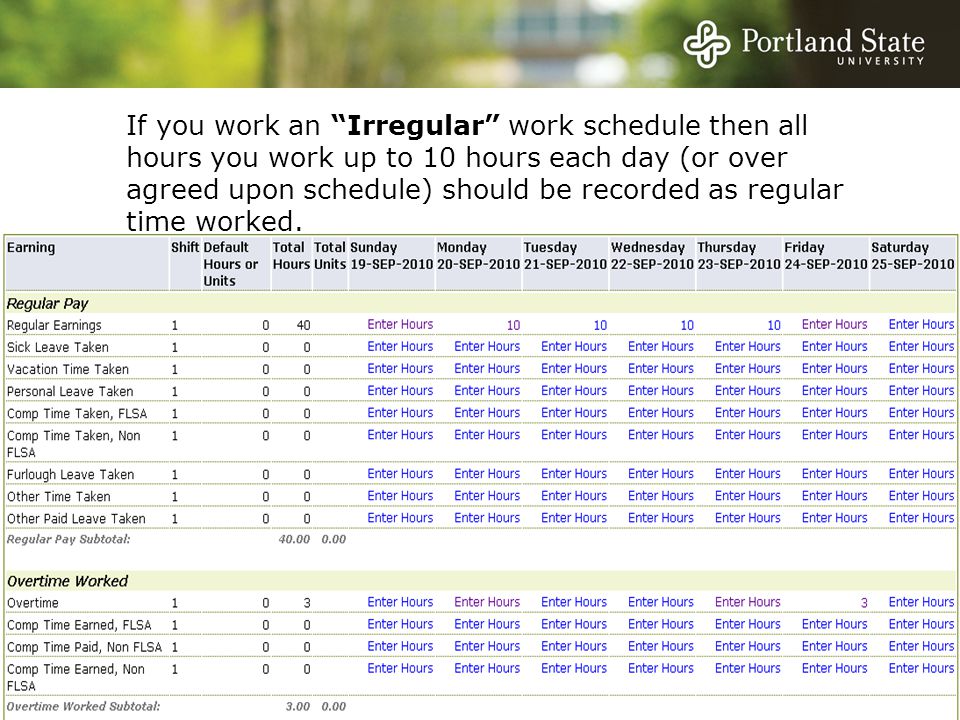Click the Earning column header

click(31, 247)
